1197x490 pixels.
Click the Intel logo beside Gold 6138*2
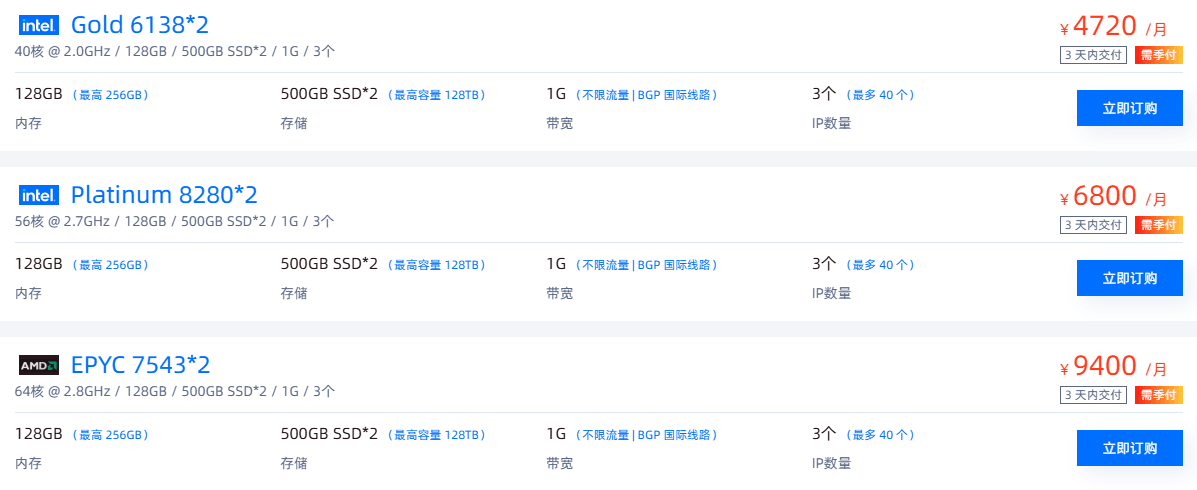pyautogui.click(x=39, y=25)
